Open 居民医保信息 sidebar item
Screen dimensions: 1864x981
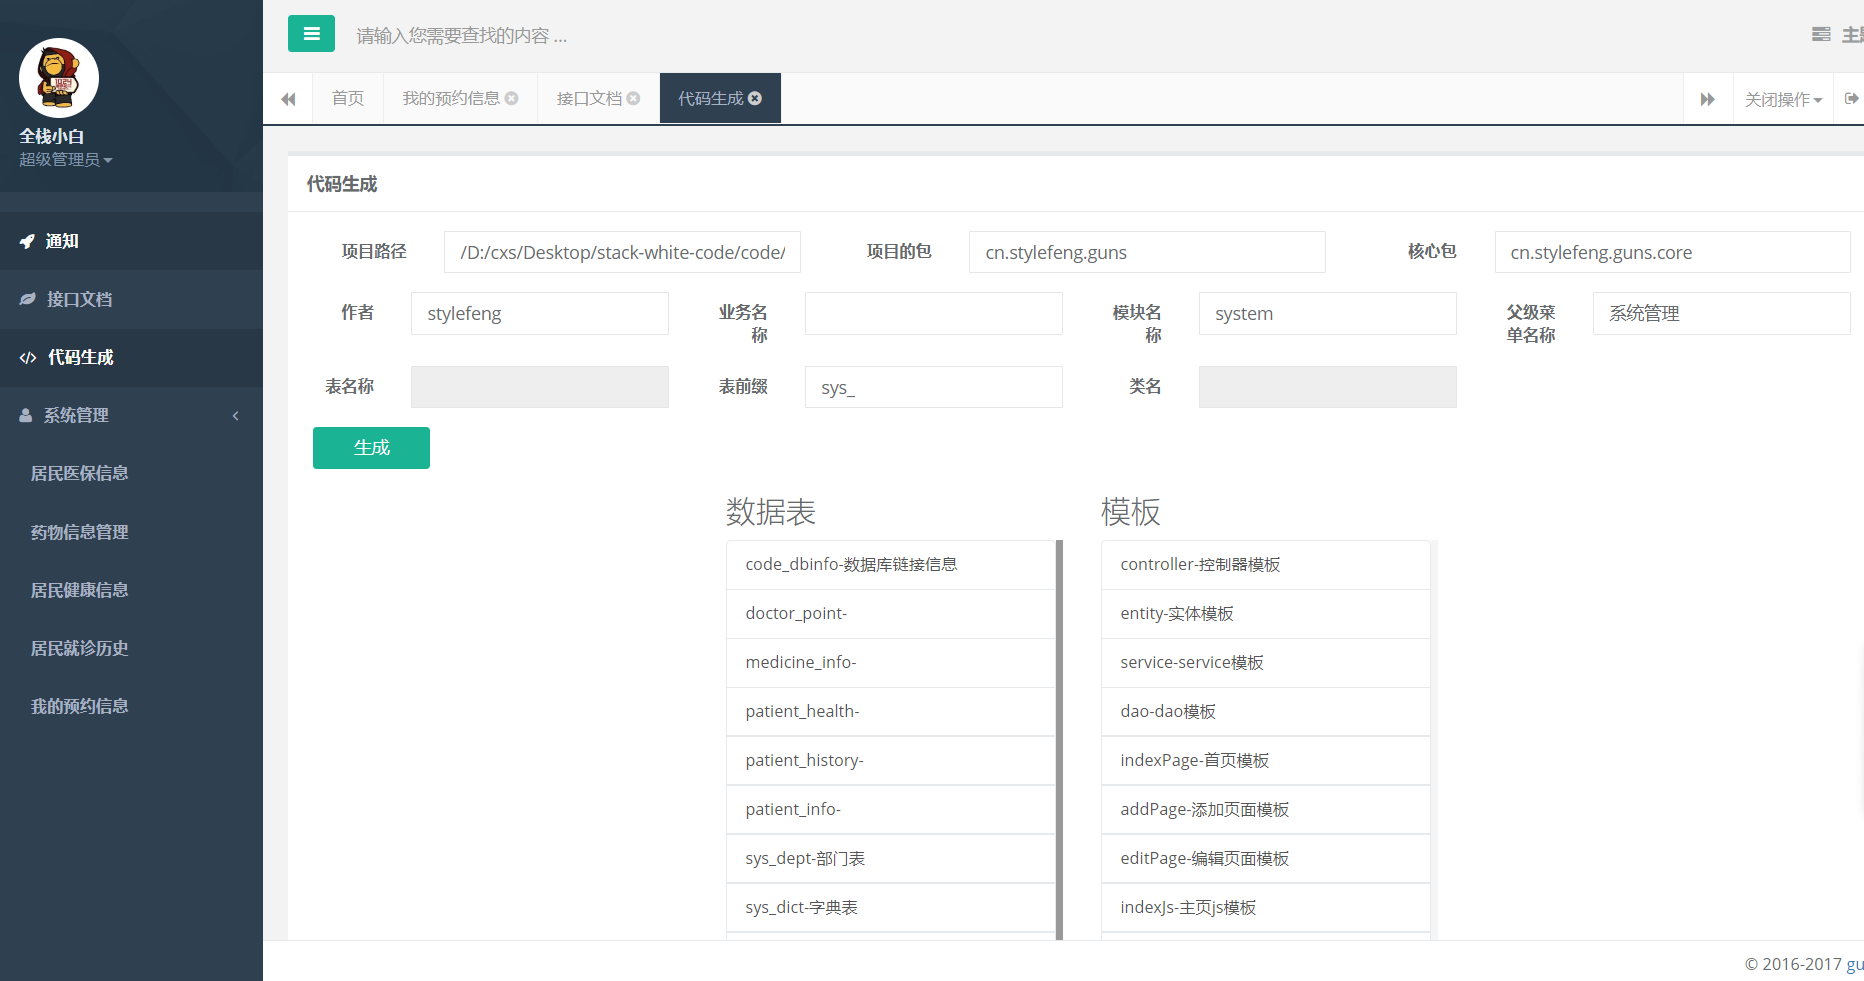coord(131,473)
